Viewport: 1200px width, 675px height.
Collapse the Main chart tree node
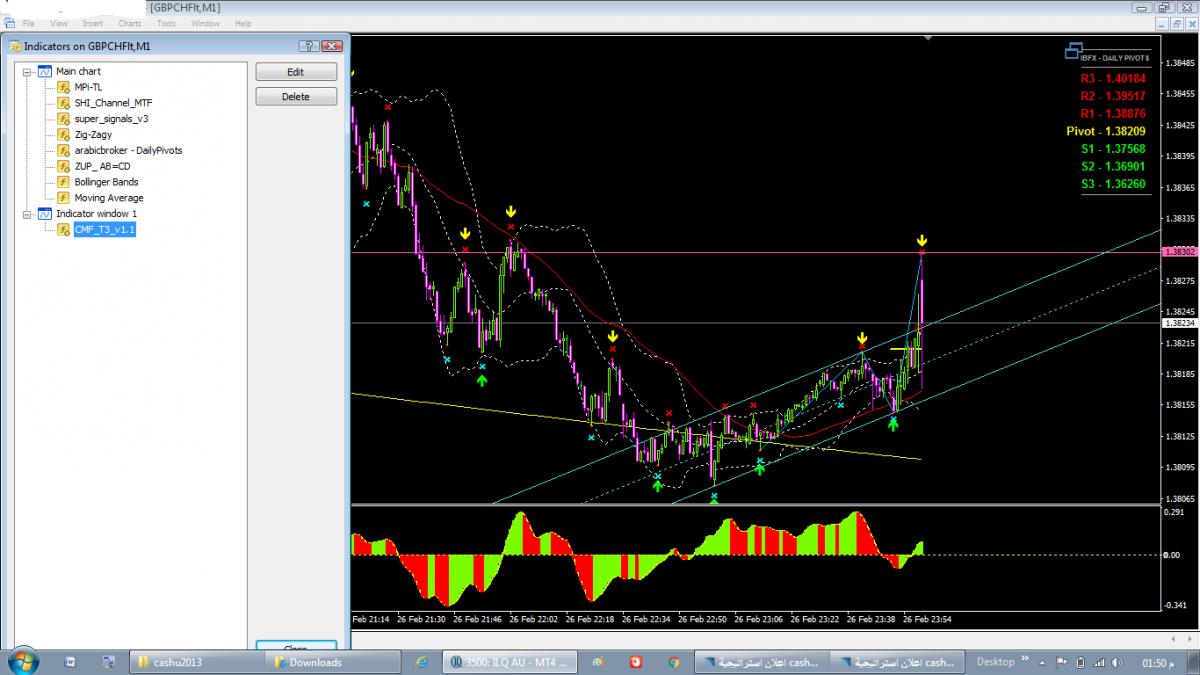coord(27,71)
